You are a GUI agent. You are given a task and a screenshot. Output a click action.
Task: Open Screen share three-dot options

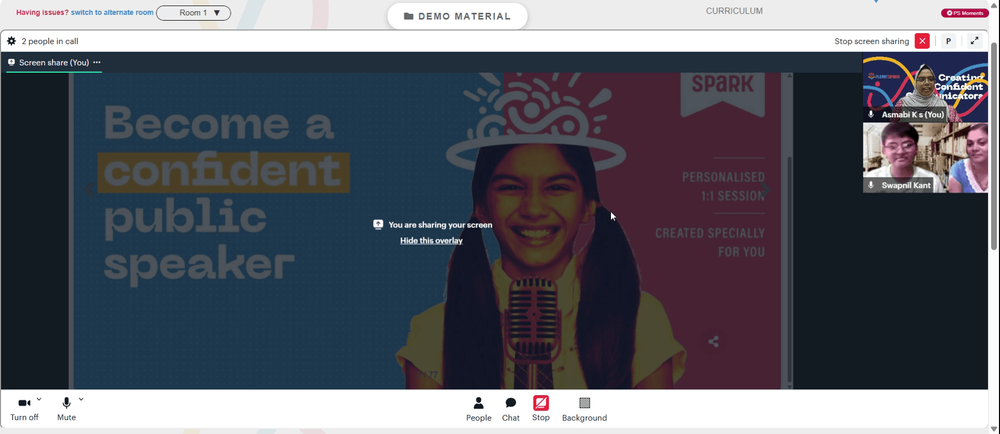[97, 62]
